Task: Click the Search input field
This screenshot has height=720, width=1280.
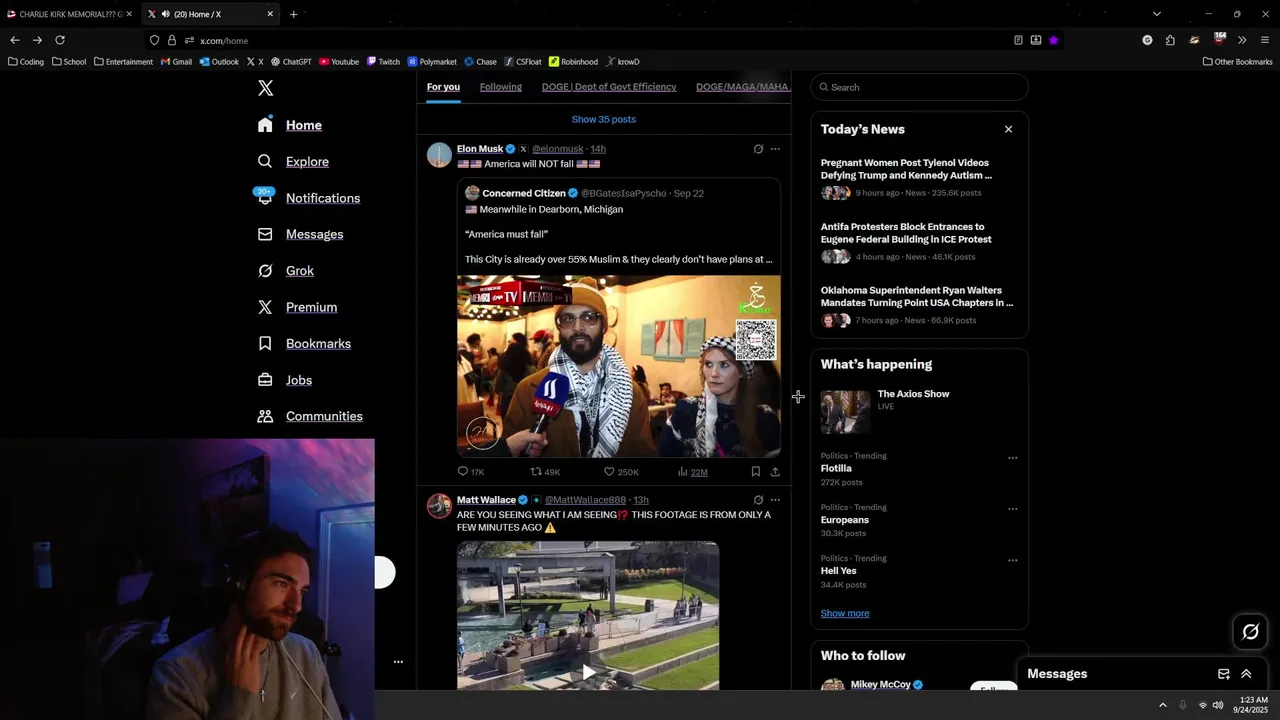Action: [919, 87]
